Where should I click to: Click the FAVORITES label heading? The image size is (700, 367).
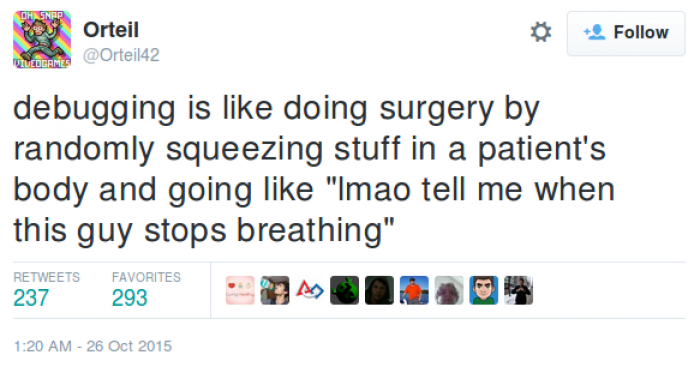[x=146, y=277]
